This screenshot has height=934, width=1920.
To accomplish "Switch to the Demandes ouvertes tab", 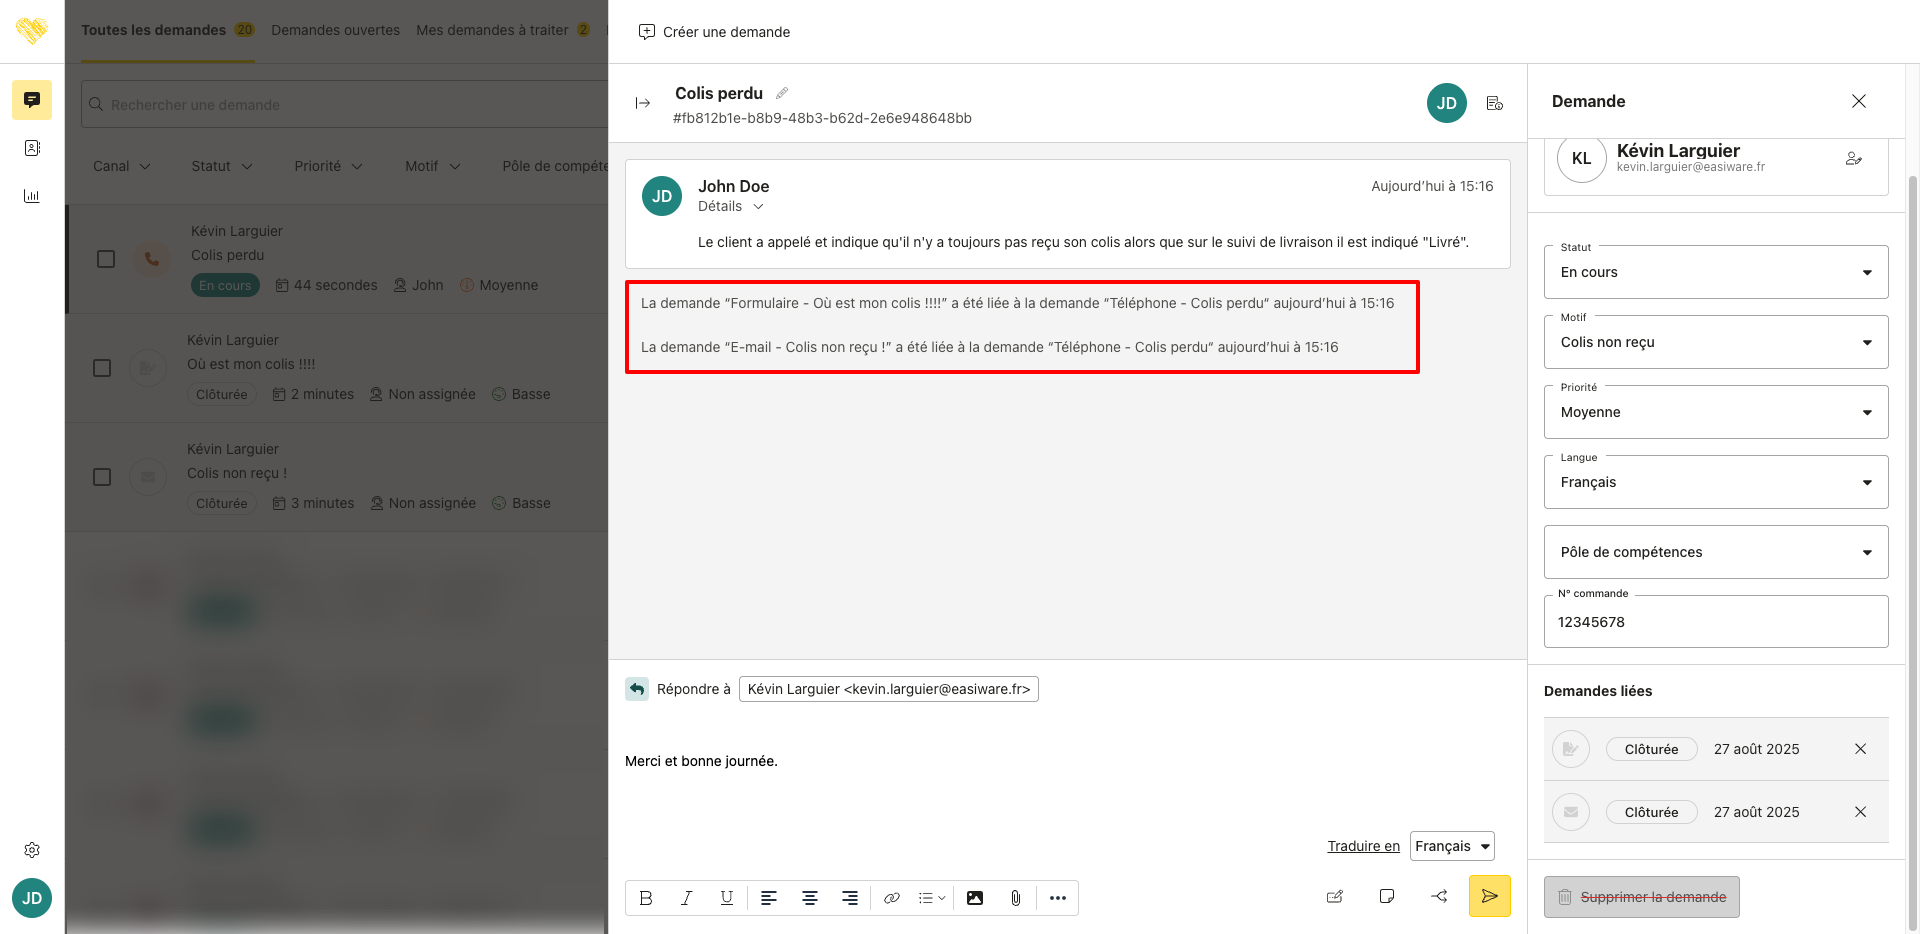I will tap(335, 30).
